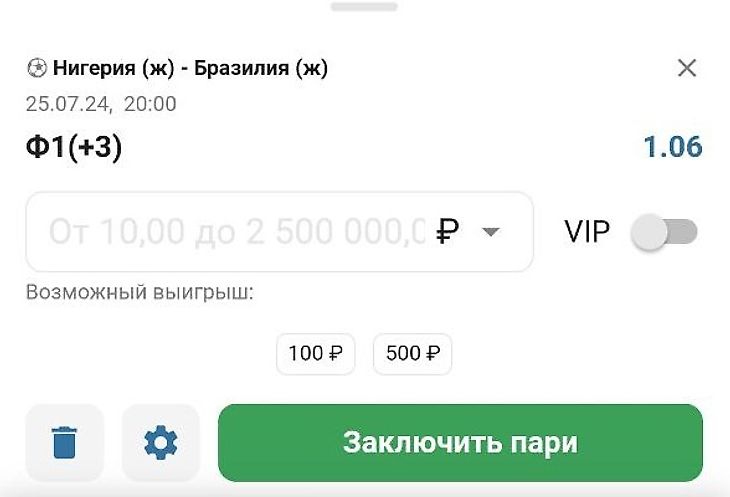Click the soccer ball sport icon

(x=36, y=69)
